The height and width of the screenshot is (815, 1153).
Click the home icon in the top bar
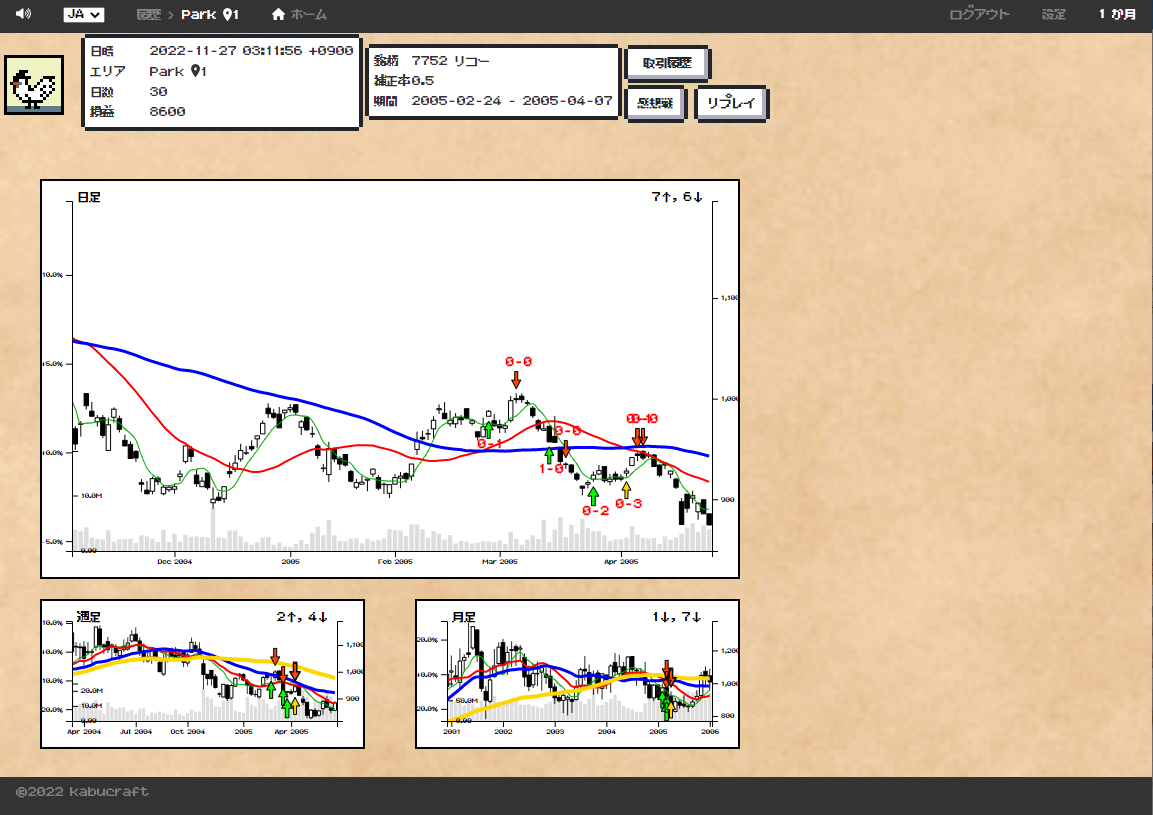coord(279,15)
